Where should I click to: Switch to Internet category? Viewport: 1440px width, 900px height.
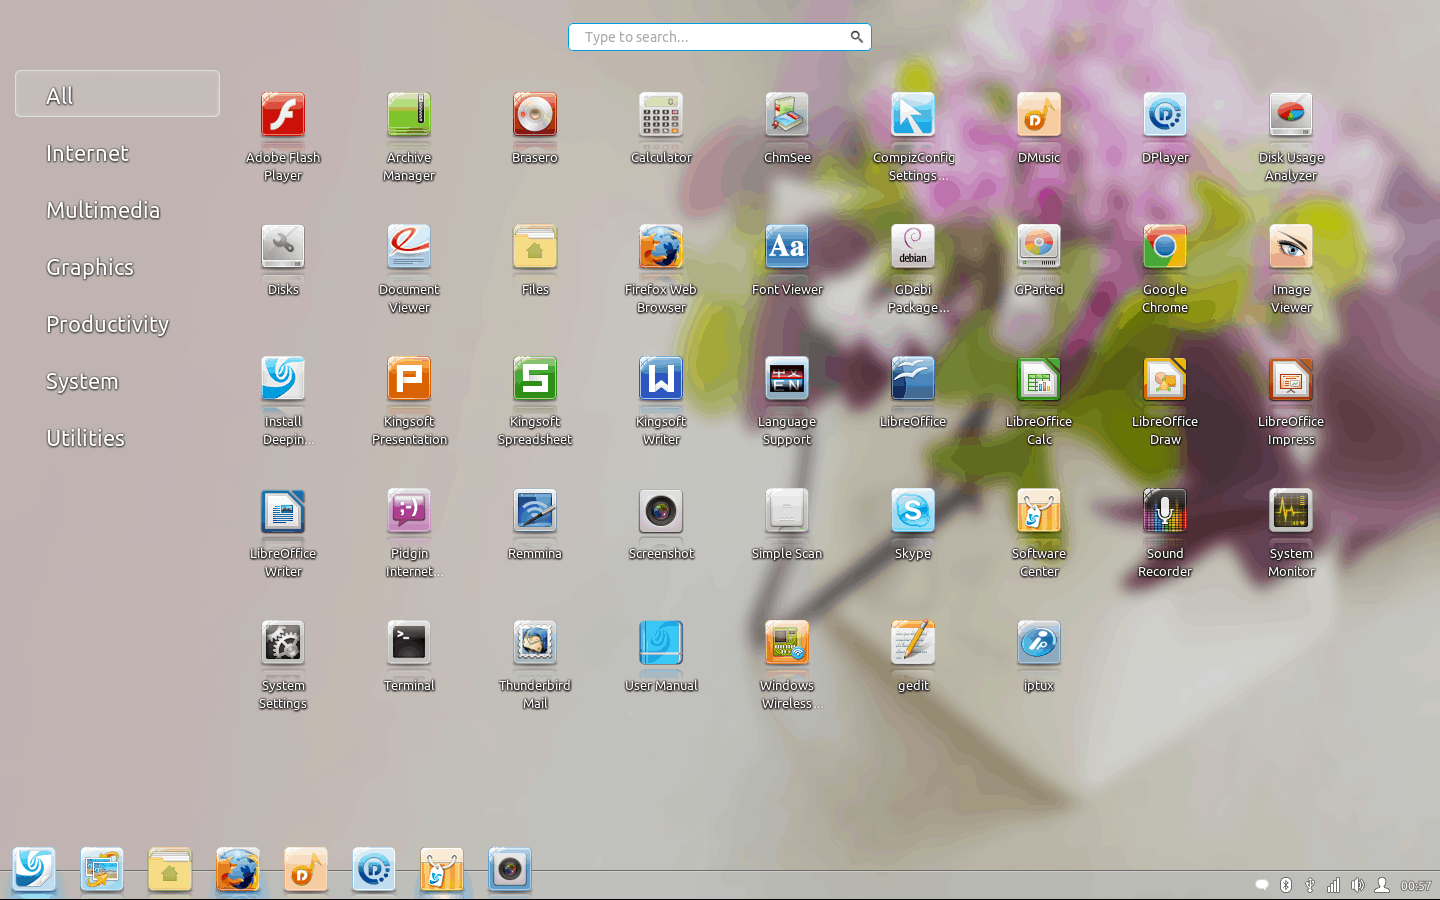tap(87, 153)
